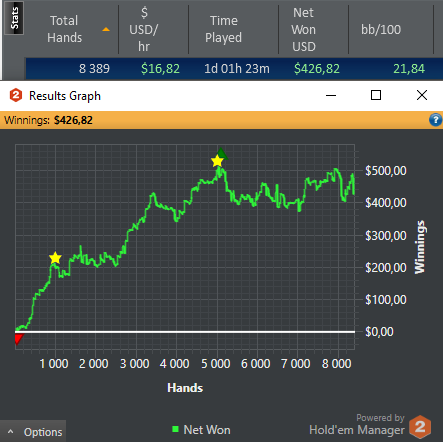Maximize the Results Graph window

tap(376, 95)
